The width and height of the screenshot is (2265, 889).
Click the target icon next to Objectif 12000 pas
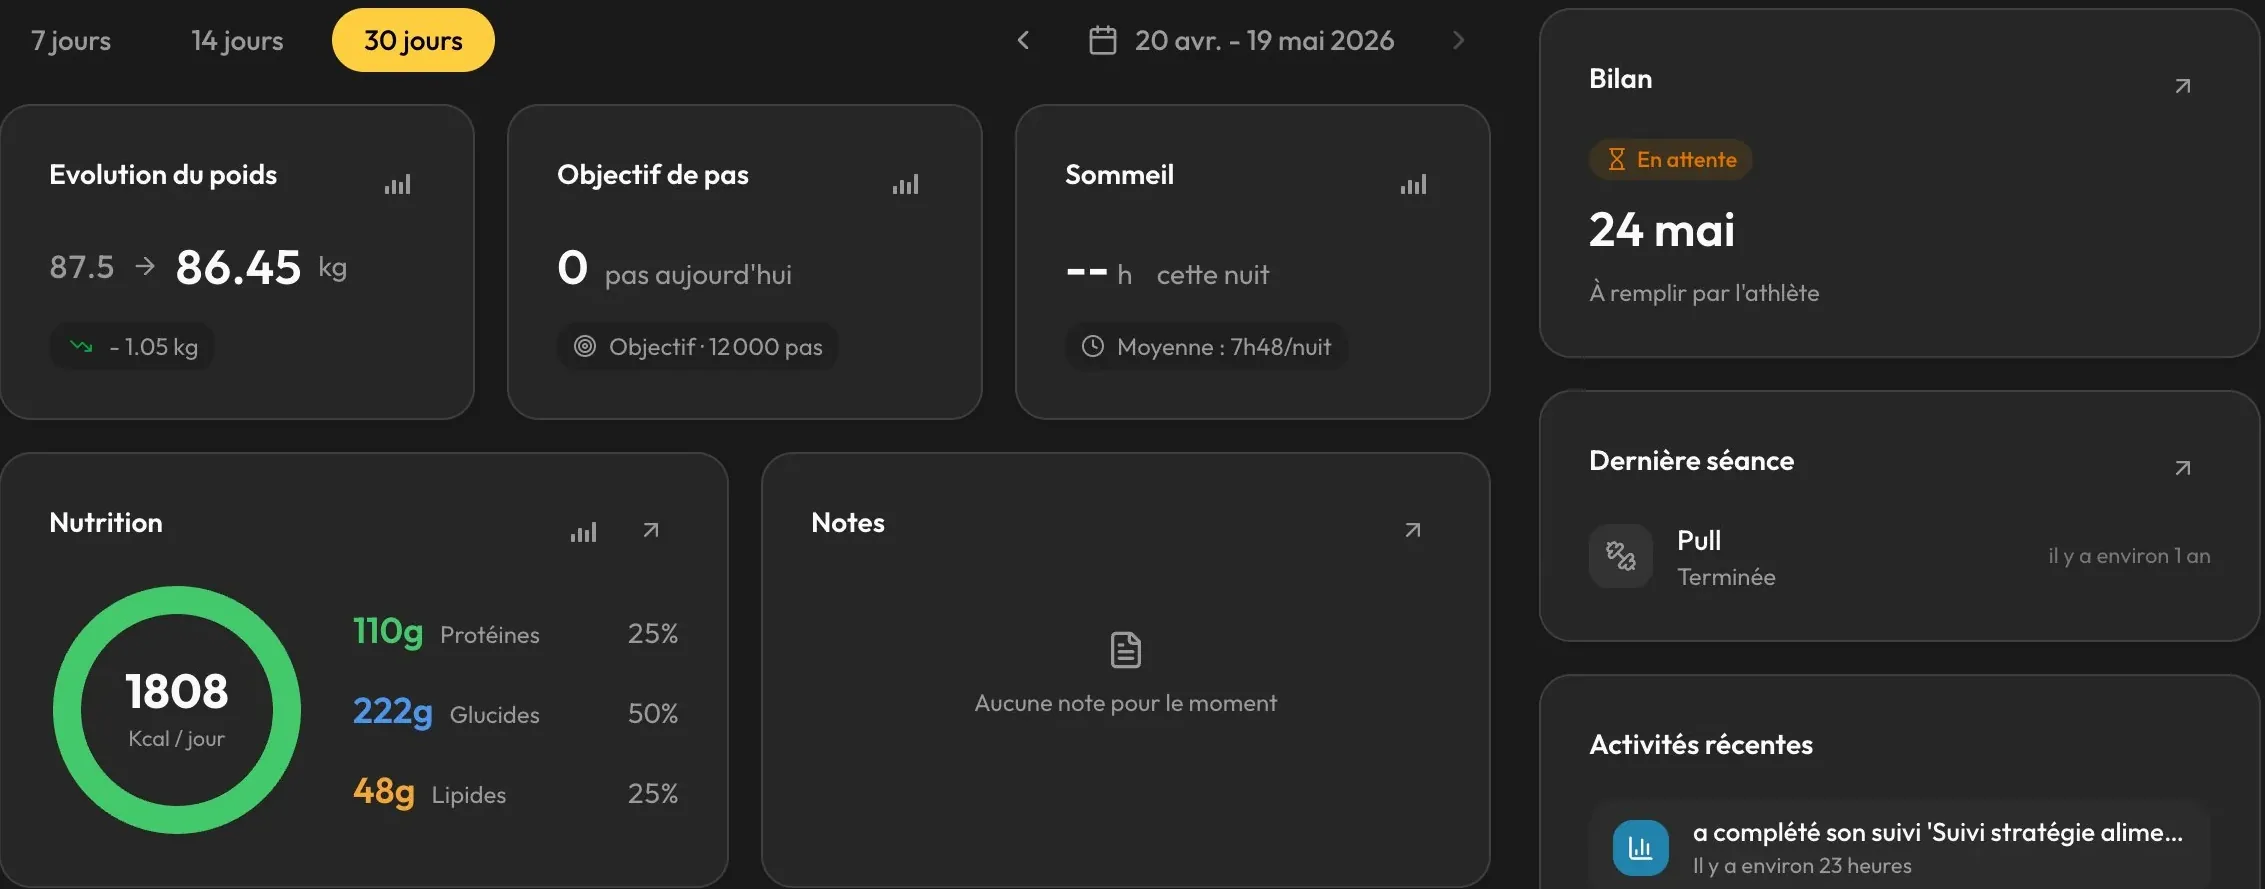585,346
